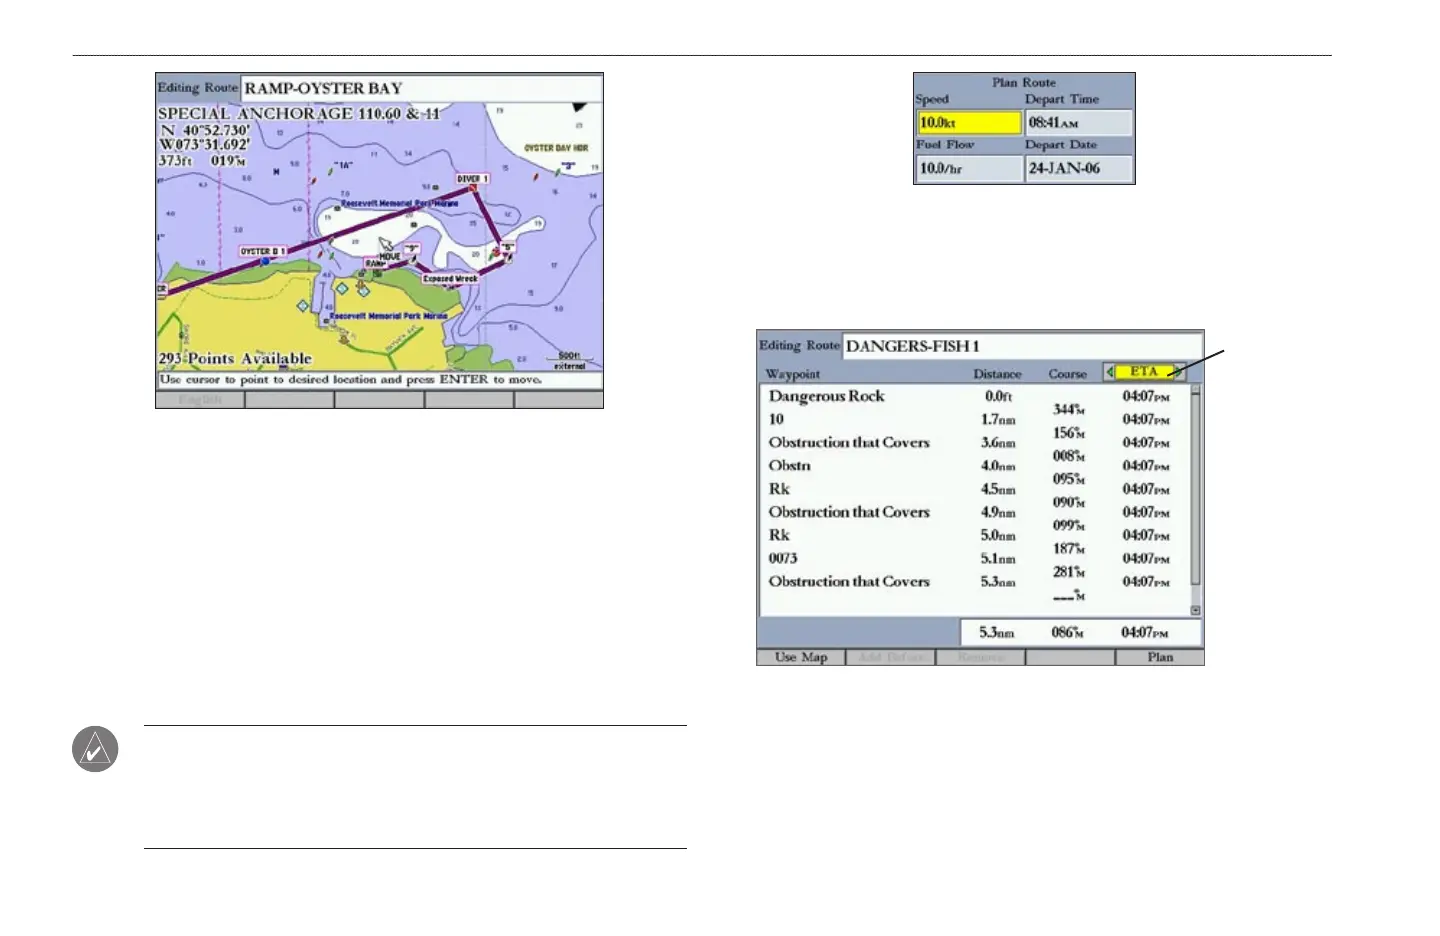The height and width of the screenshot is (936, 1440).
Task: Click the checkmark note icon
Action: tap(95, 749)
